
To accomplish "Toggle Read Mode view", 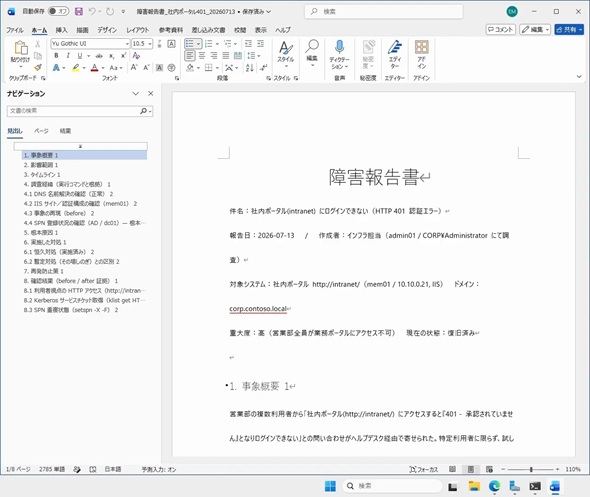I will [x=452, y=469].
